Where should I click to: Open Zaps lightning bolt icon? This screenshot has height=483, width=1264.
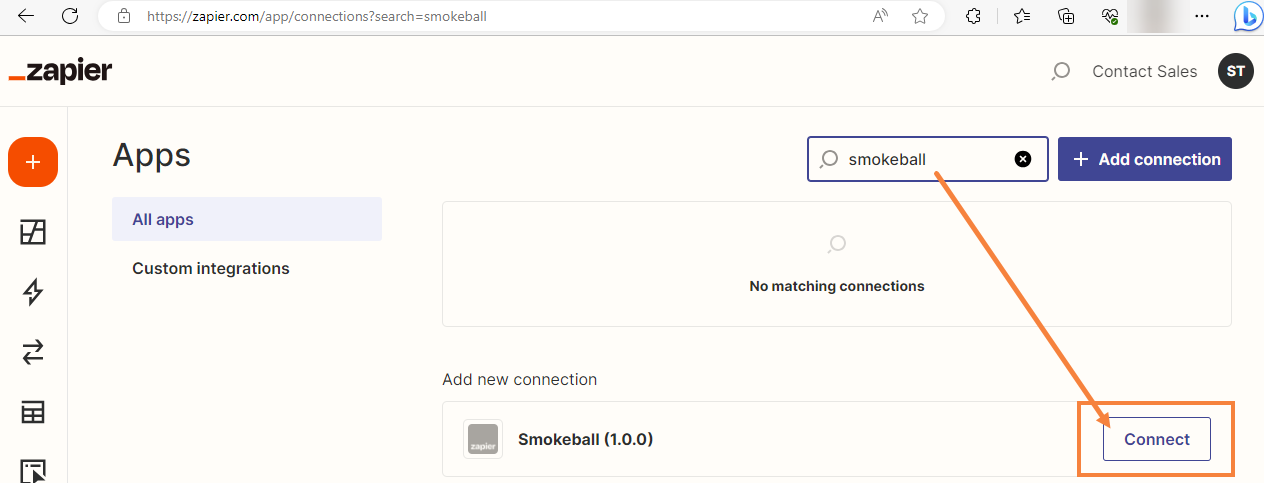[33, 292]
